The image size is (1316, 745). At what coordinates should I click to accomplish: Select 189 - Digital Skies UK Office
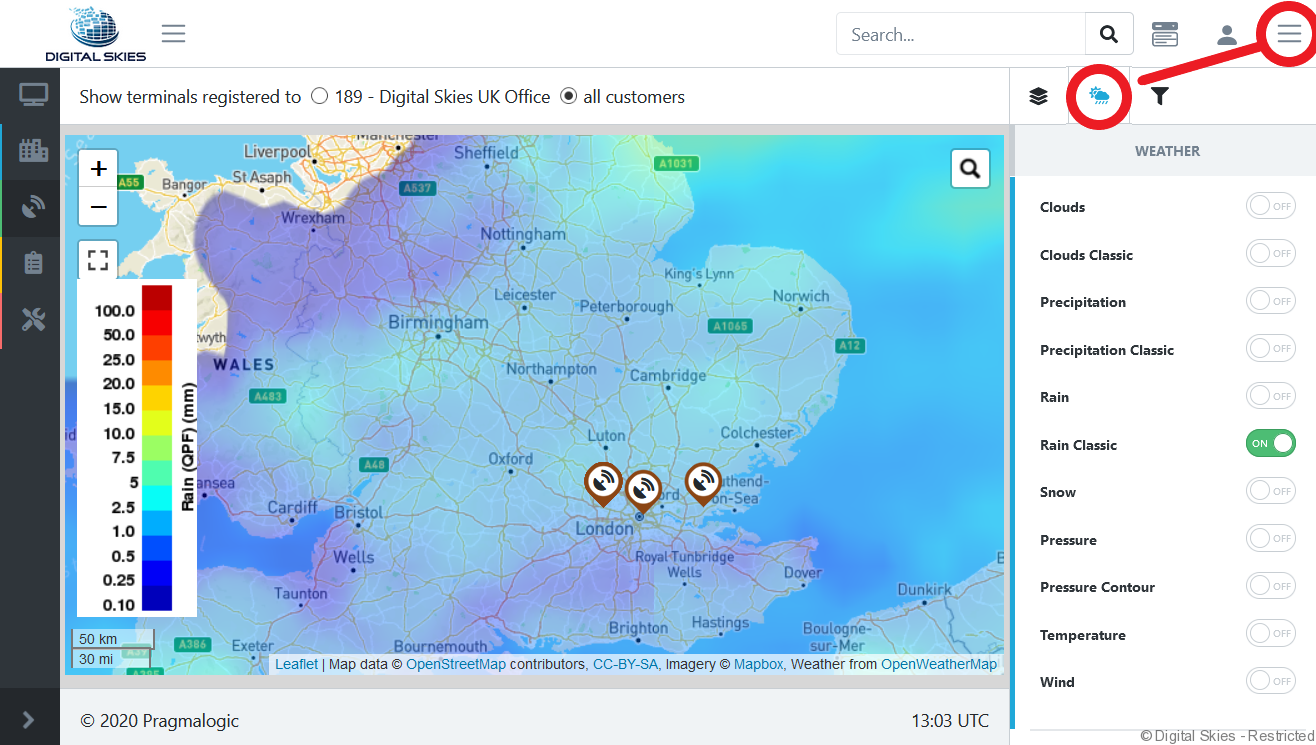pyautogui.click(x=320, y=97)
